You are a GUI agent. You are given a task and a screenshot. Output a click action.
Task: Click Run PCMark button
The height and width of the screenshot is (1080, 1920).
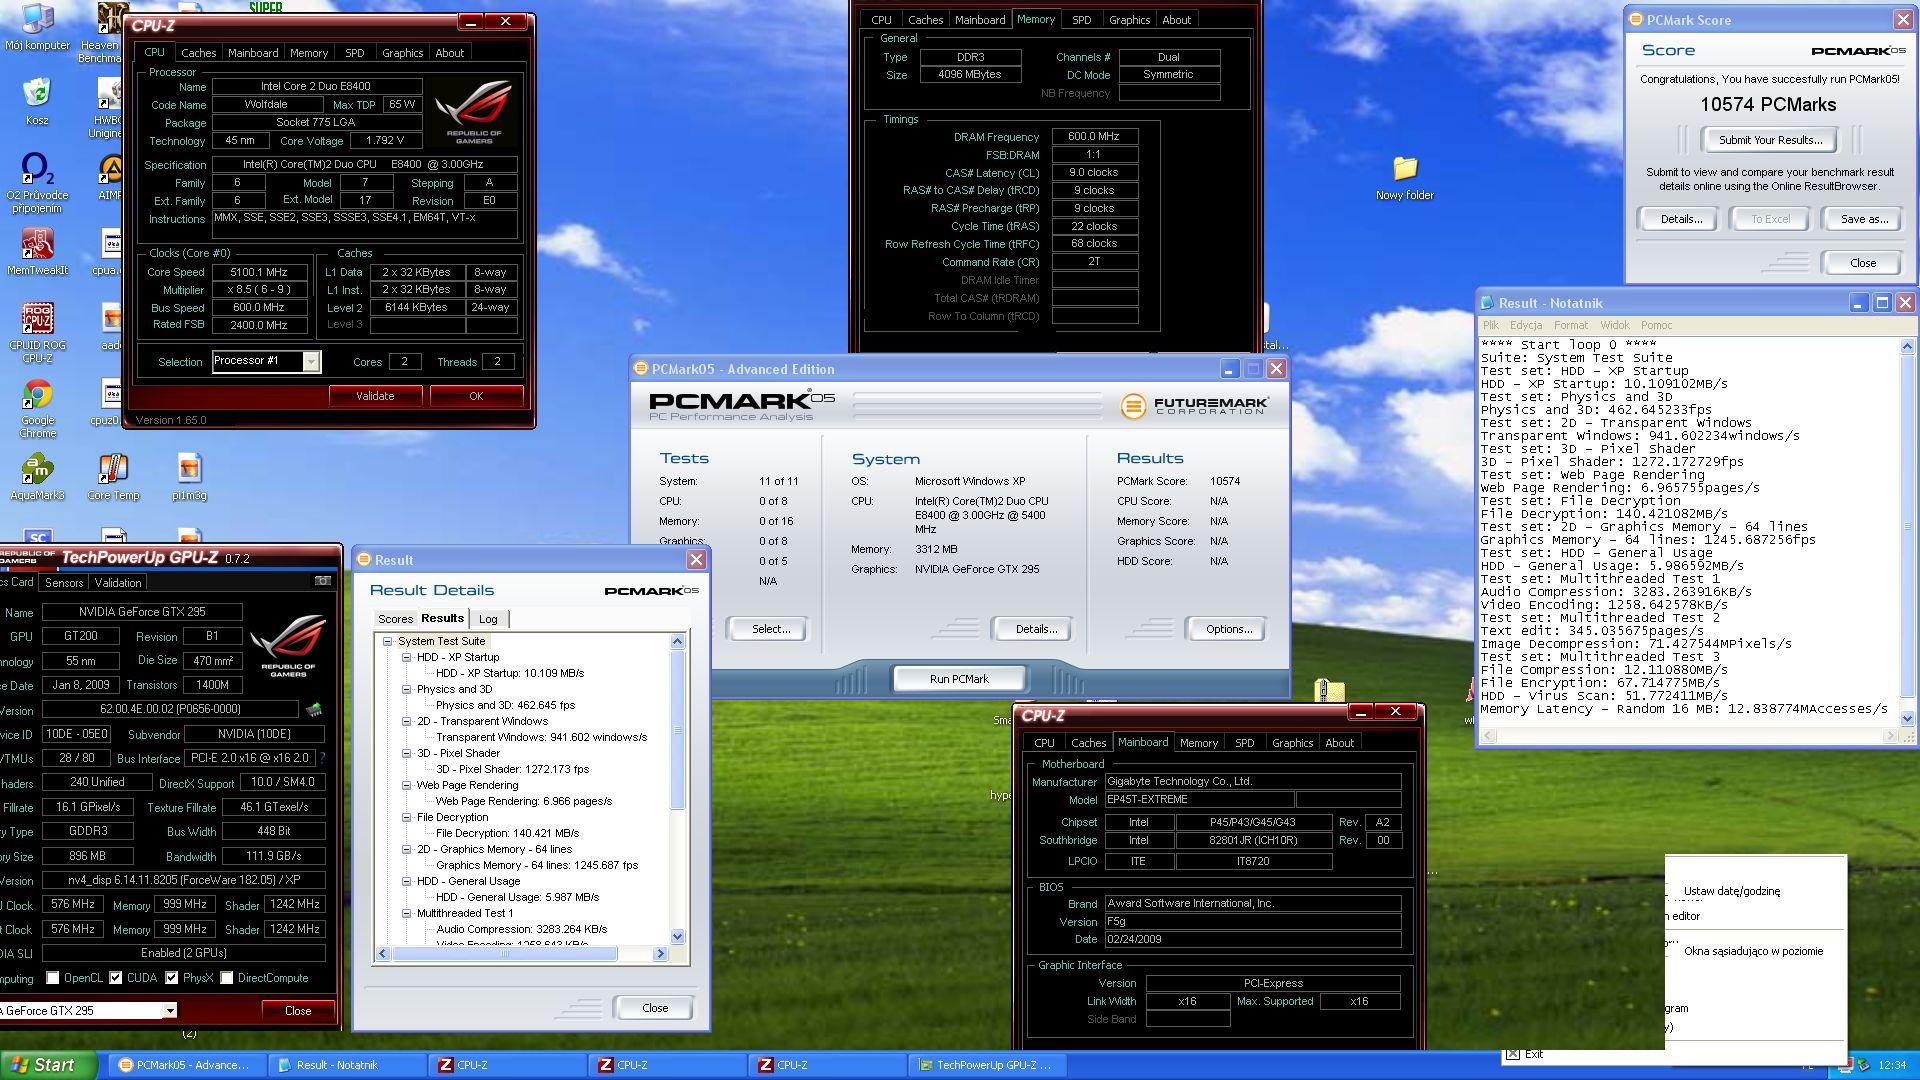[959, 679]
